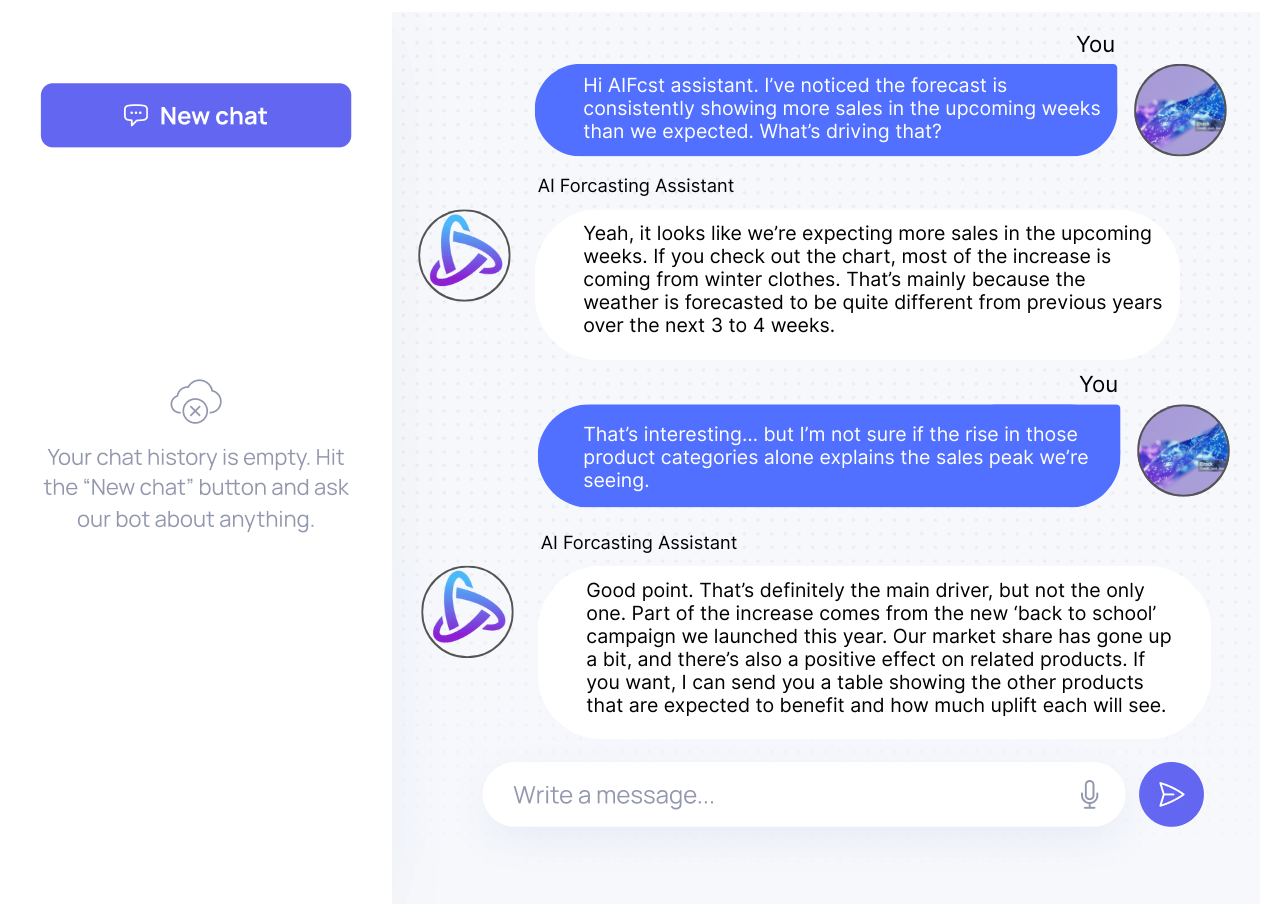The image size is (1272, 916).
Task: Click the AI assistant logo beside second reply
Action: point(466,612)
